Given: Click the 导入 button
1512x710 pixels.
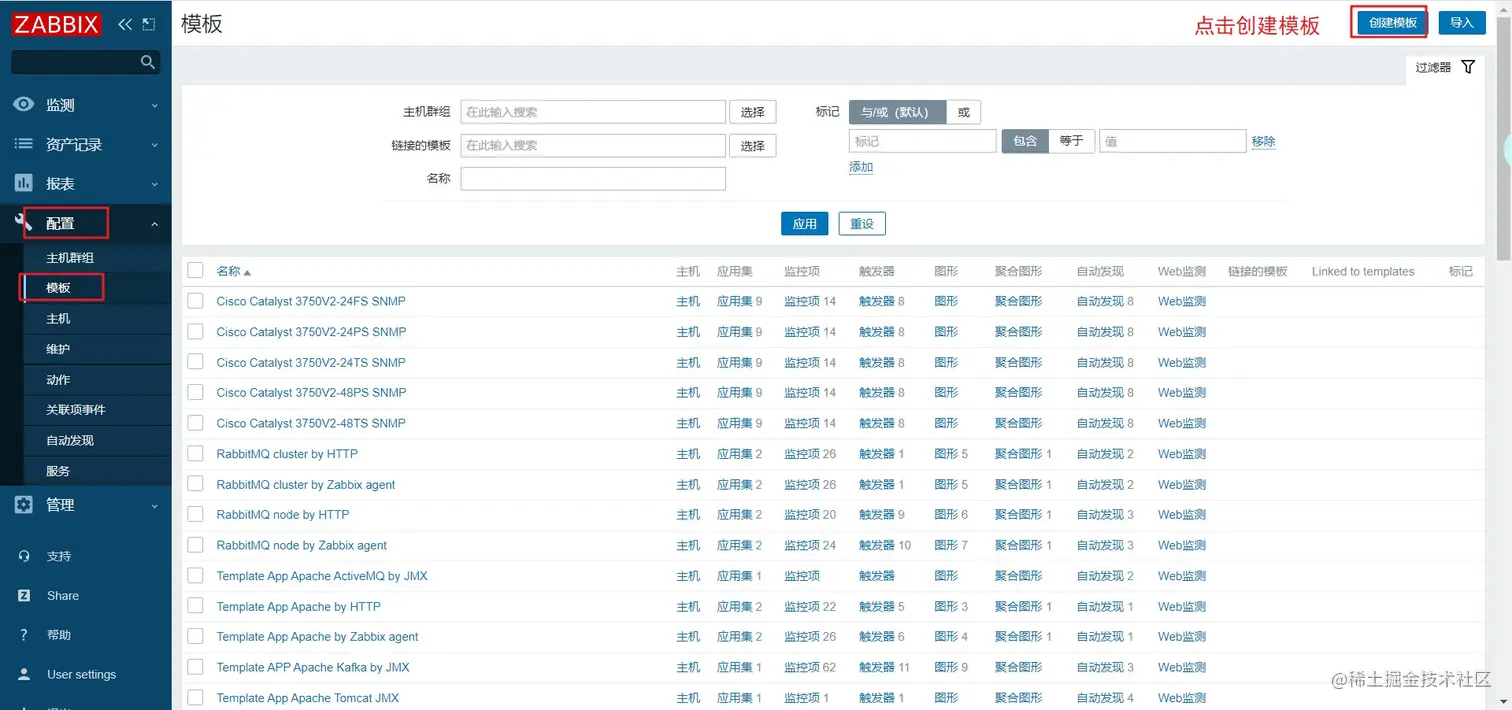Looking at the screenshot, I should coord(1462,23).
